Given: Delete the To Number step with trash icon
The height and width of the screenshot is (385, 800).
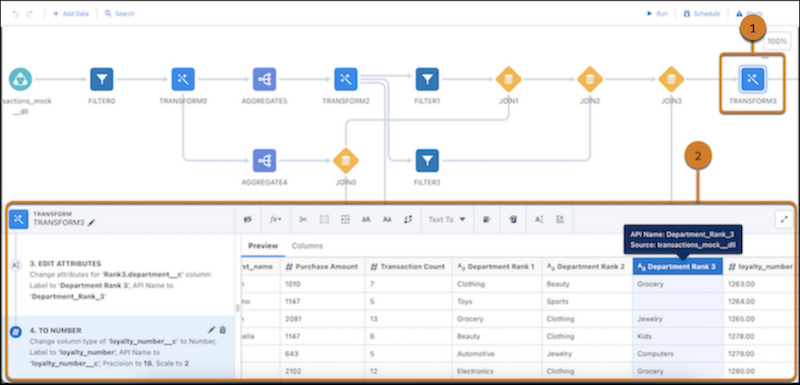Looking at the screenshot, I should tap(223, 330).
